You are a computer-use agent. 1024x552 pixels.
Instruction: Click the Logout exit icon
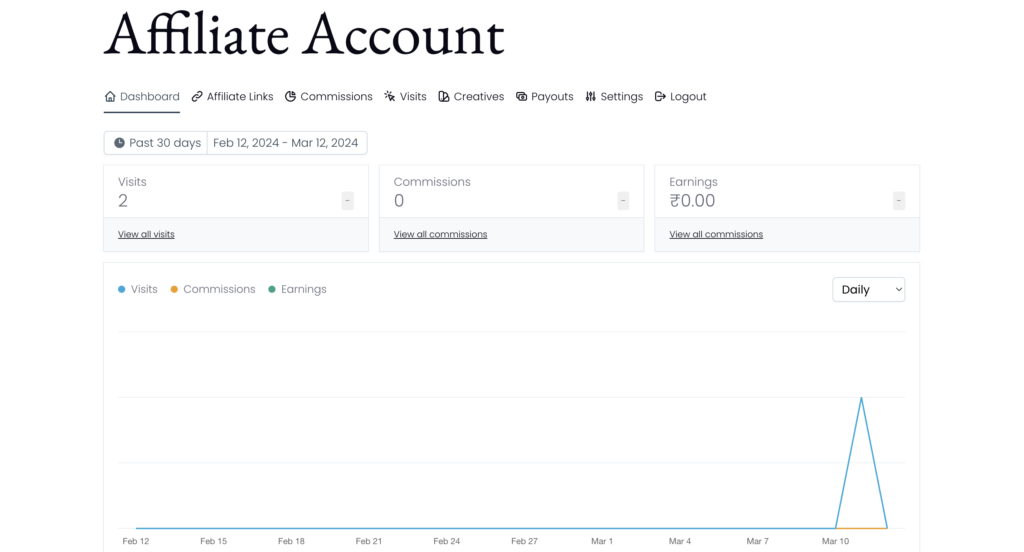click(660, 97)
